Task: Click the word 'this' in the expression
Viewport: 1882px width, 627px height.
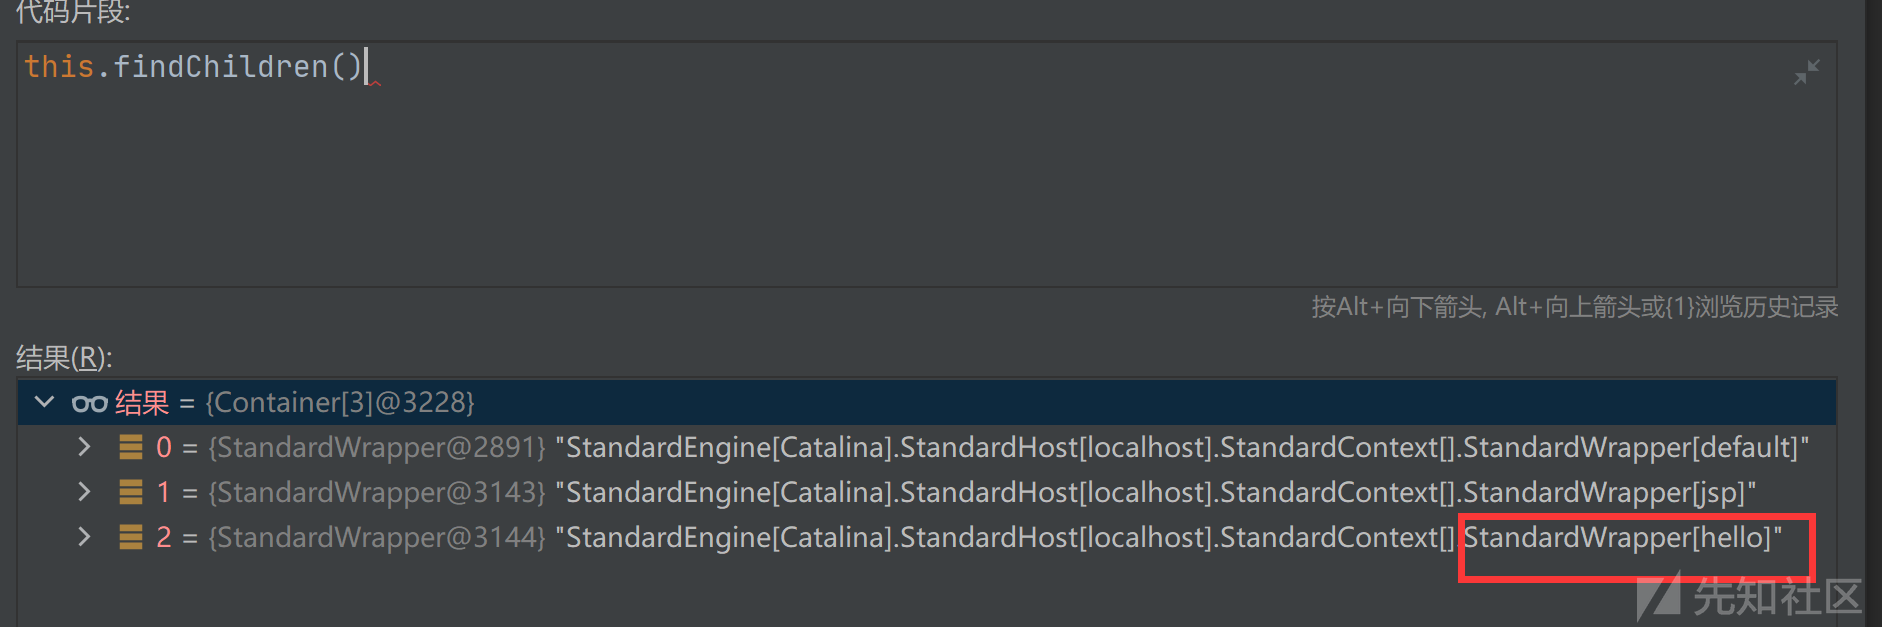Action: [58, 67]
